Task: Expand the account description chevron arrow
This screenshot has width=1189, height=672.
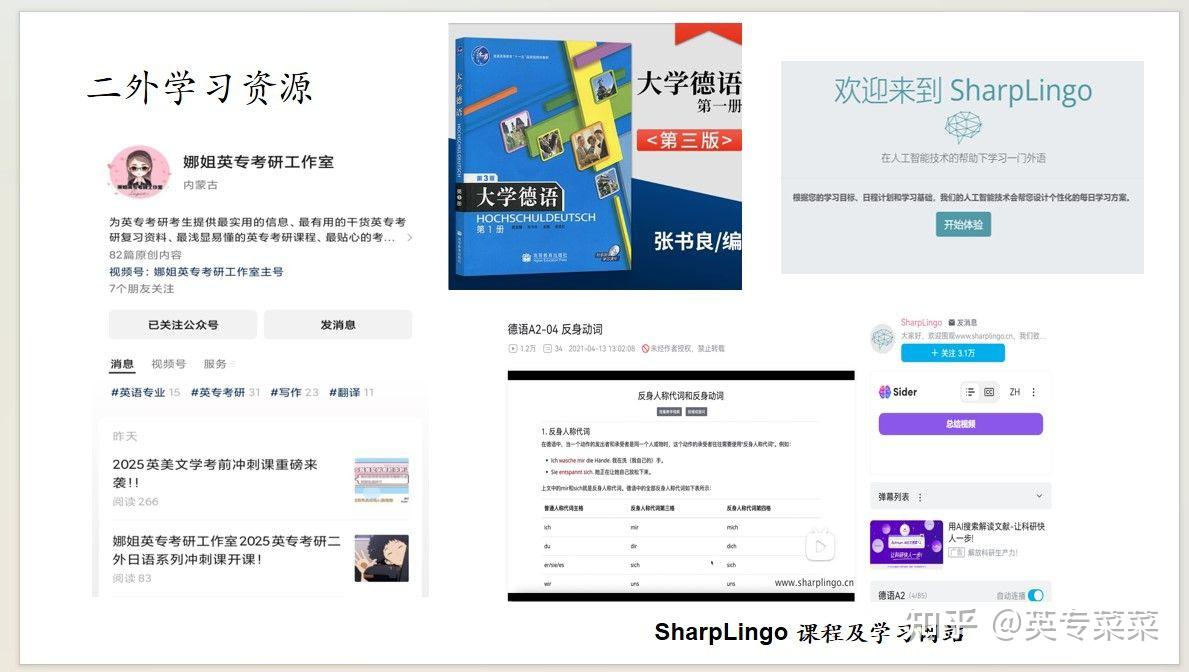Action: click(x=409, y=237)
